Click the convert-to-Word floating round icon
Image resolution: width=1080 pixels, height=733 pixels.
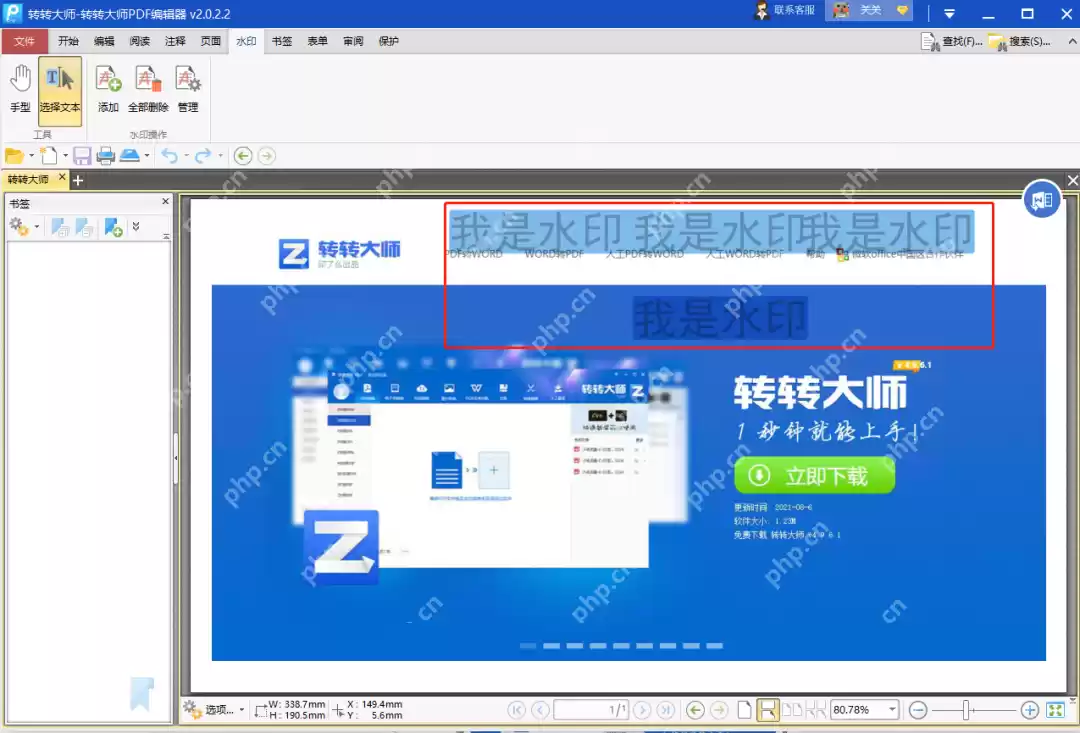point(1041,200)
